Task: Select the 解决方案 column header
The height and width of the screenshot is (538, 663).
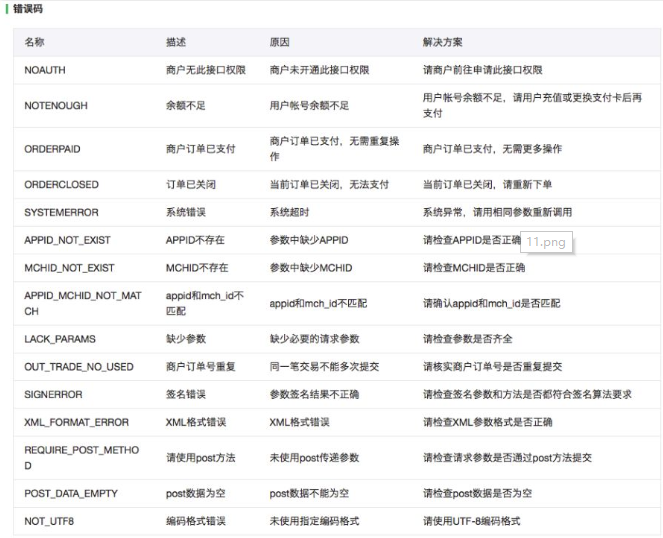Action: [443, 42]
